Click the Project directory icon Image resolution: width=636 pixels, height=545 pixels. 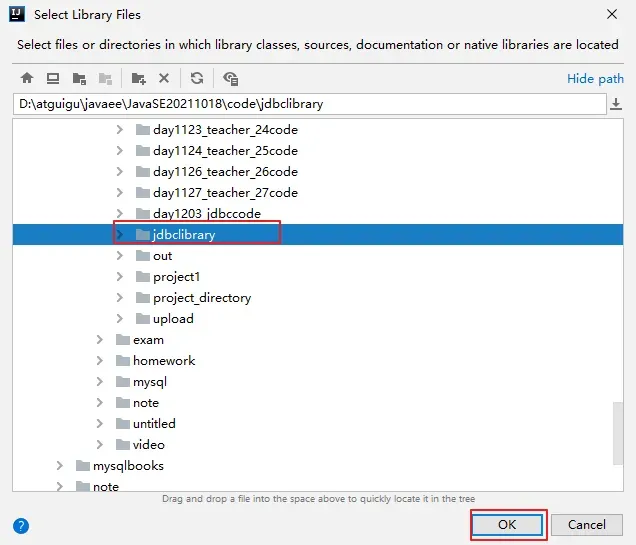79,78
